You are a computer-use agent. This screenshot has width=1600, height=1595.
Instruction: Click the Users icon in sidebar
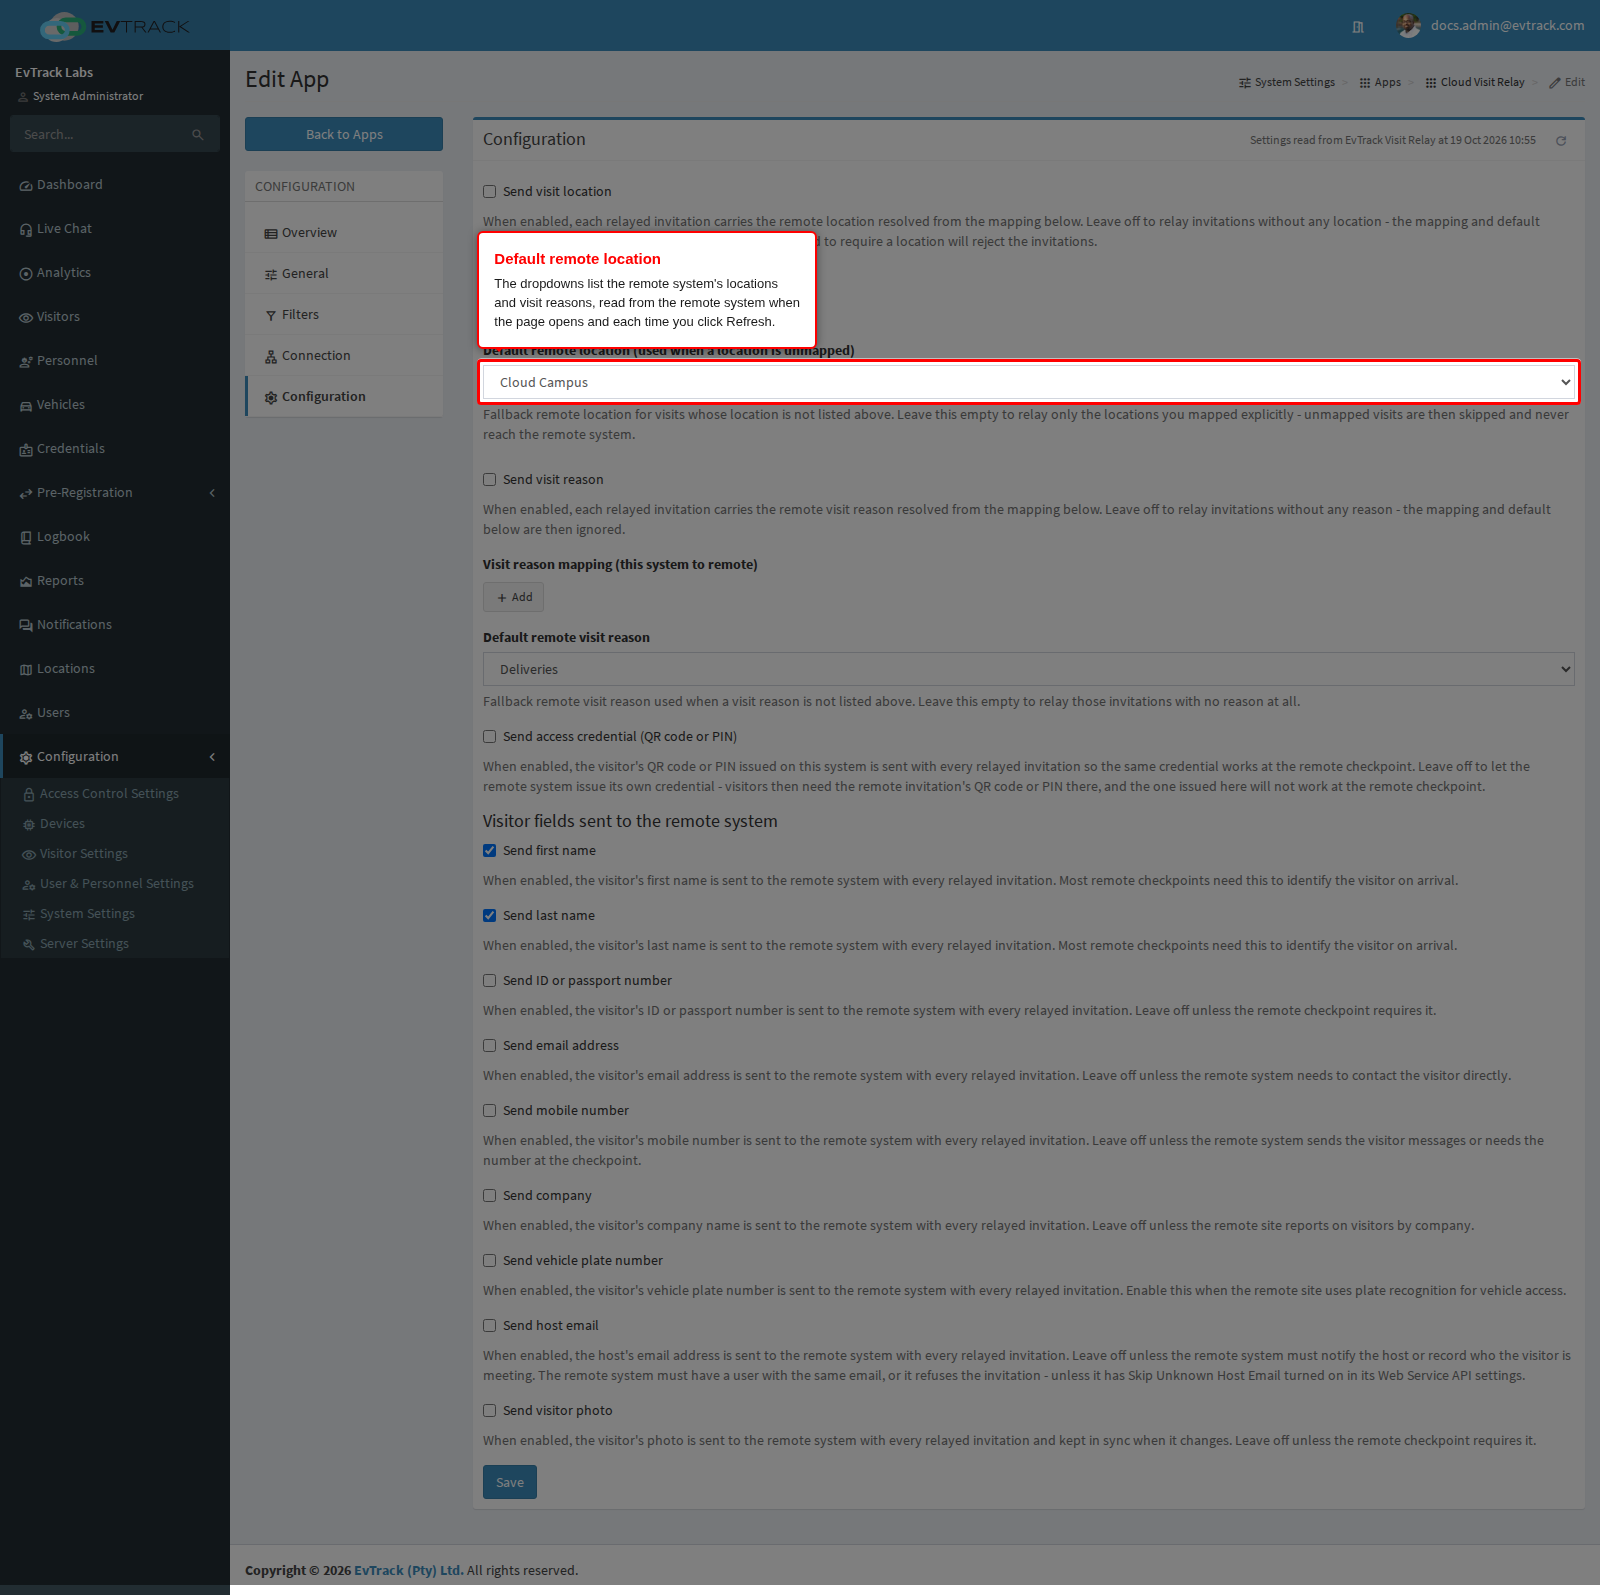pyautogui.click(x=26, y=714)
